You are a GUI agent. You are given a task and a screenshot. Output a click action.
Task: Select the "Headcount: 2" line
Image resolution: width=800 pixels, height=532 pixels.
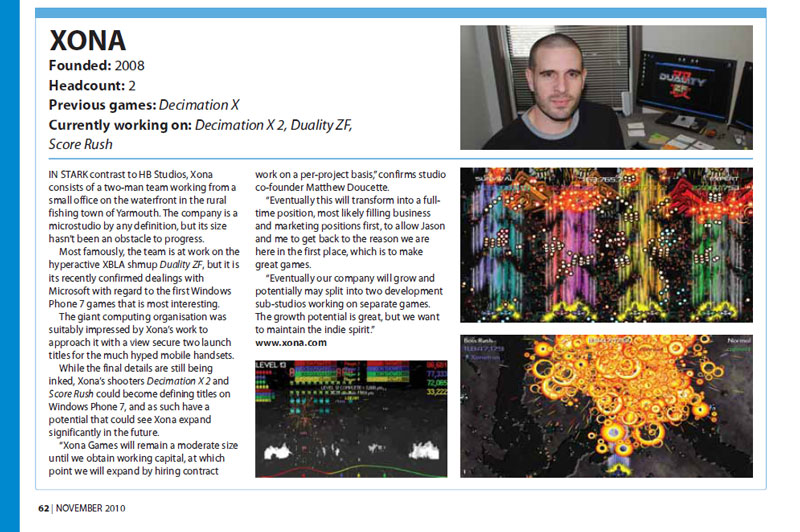pyautogui.click(x=92, y=85)
